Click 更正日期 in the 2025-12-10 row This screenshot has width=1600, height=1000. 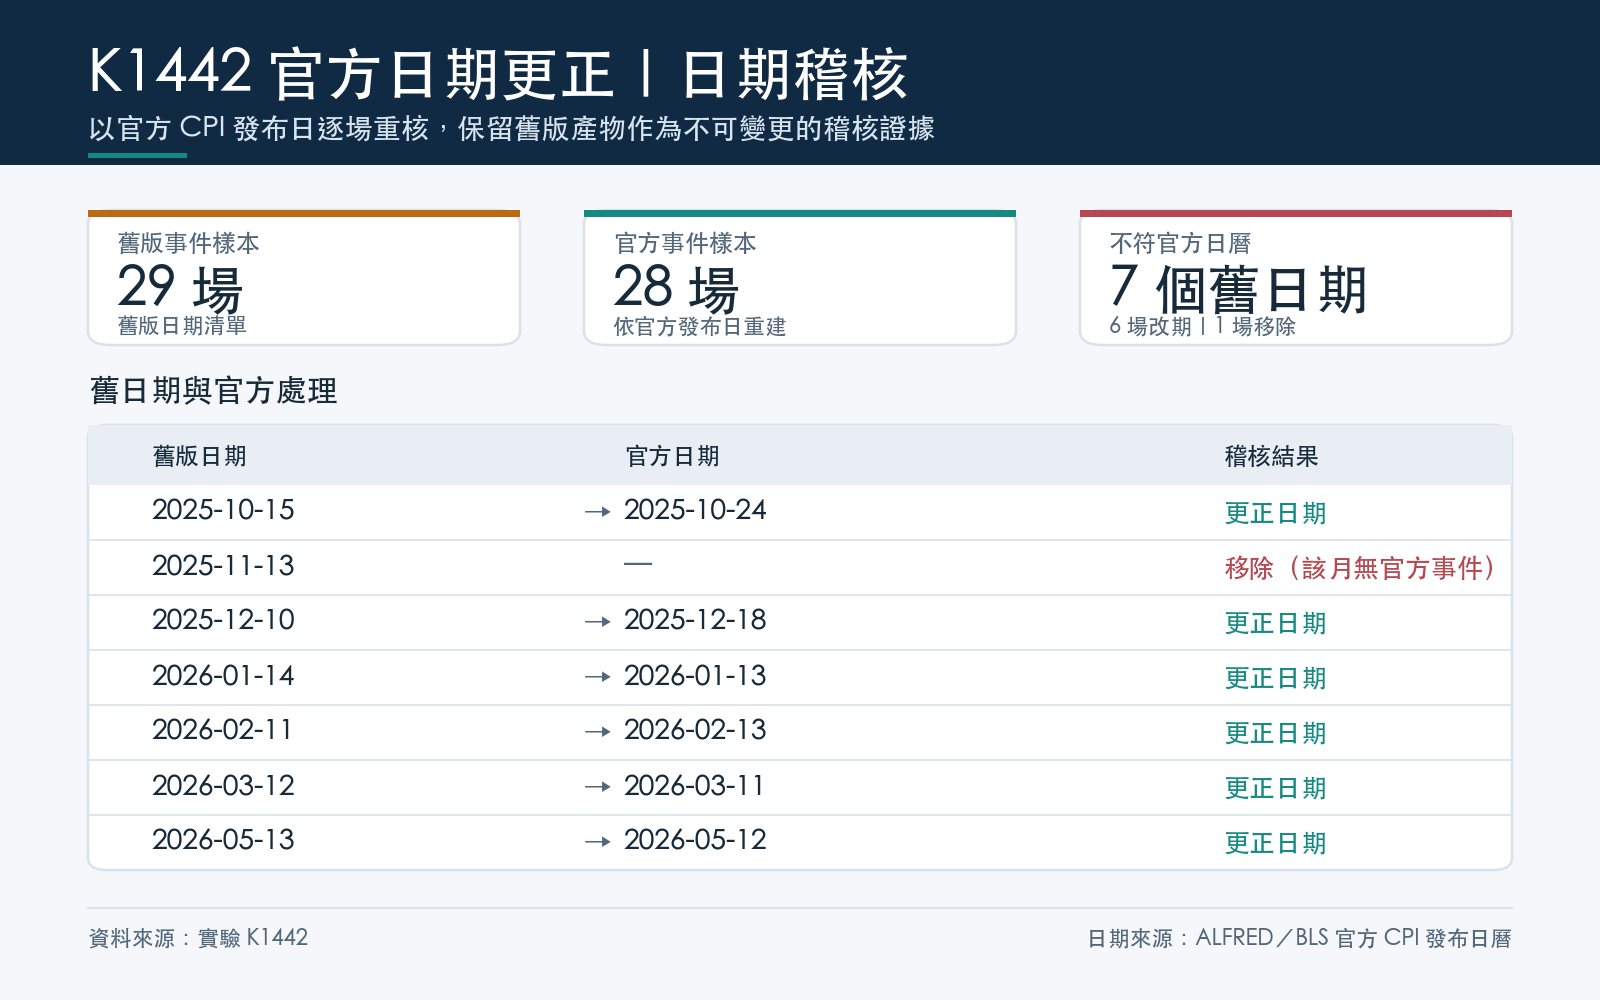1275,623
